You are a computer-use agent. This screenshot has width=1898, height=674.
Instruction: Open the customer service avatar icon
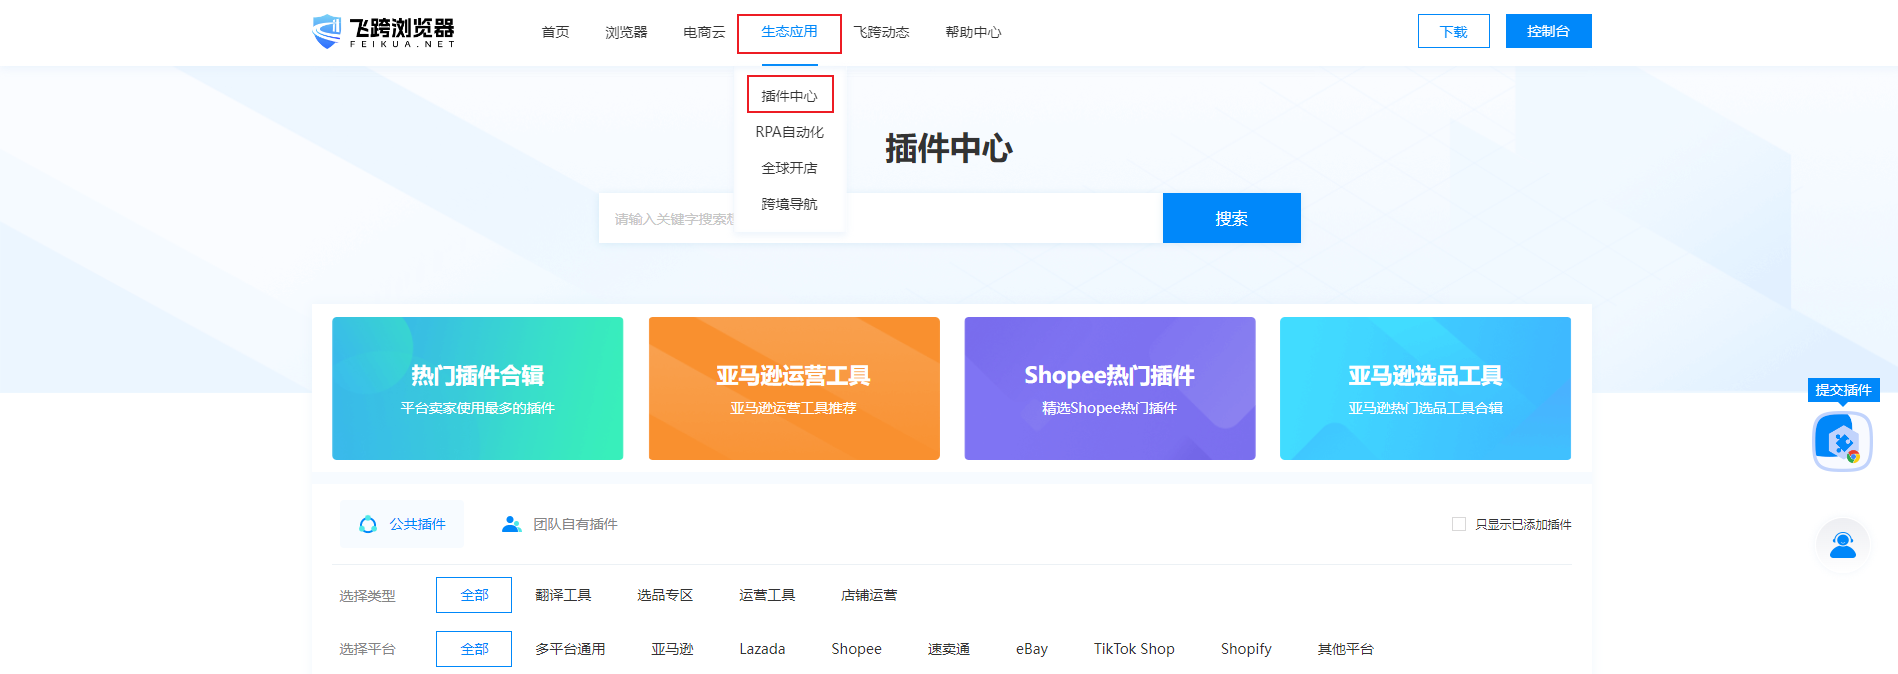(1842, 545)
